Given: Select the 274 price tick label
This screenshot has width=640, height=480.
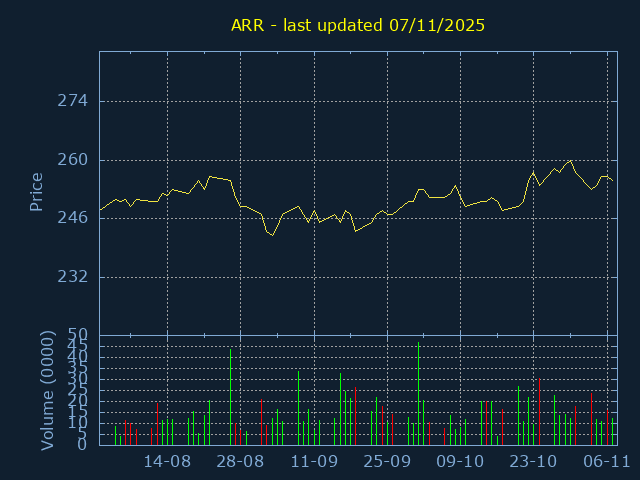Looking at the screenshot, I should coord(74,101).
